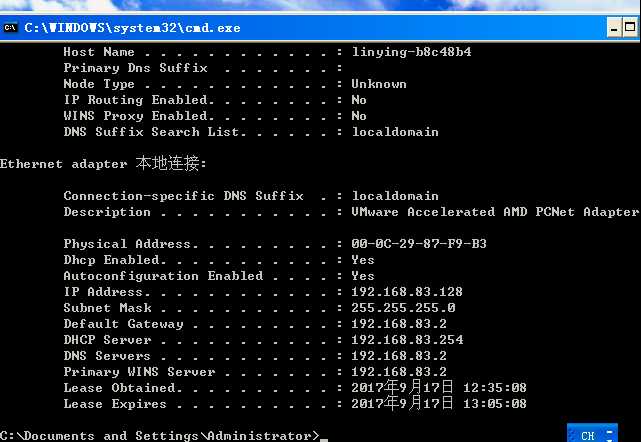Click Lease Obtained time 12:35:08
641x442 pixels.
(495, 387)
